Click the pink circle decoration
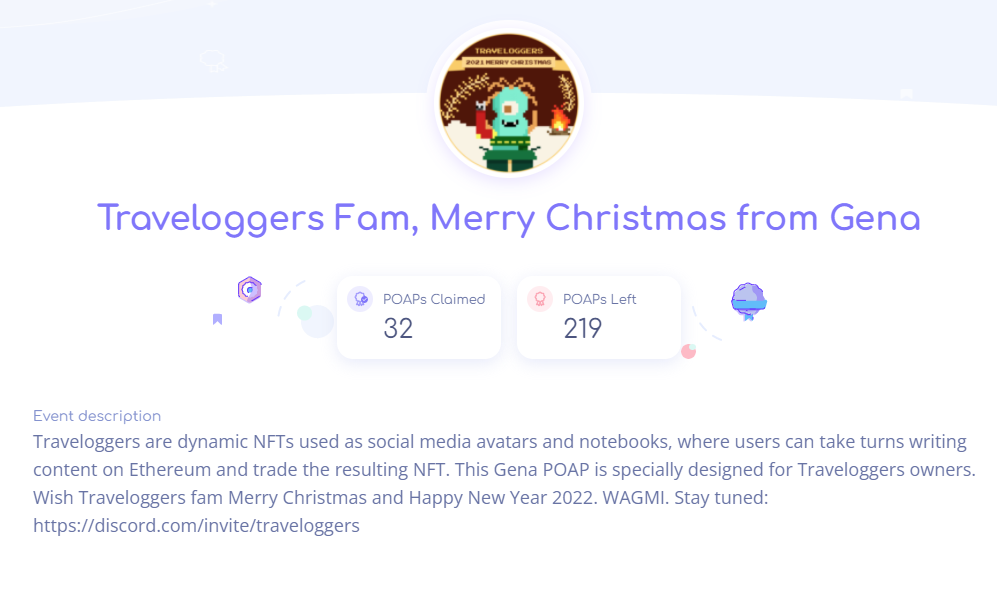 point(689,352)
